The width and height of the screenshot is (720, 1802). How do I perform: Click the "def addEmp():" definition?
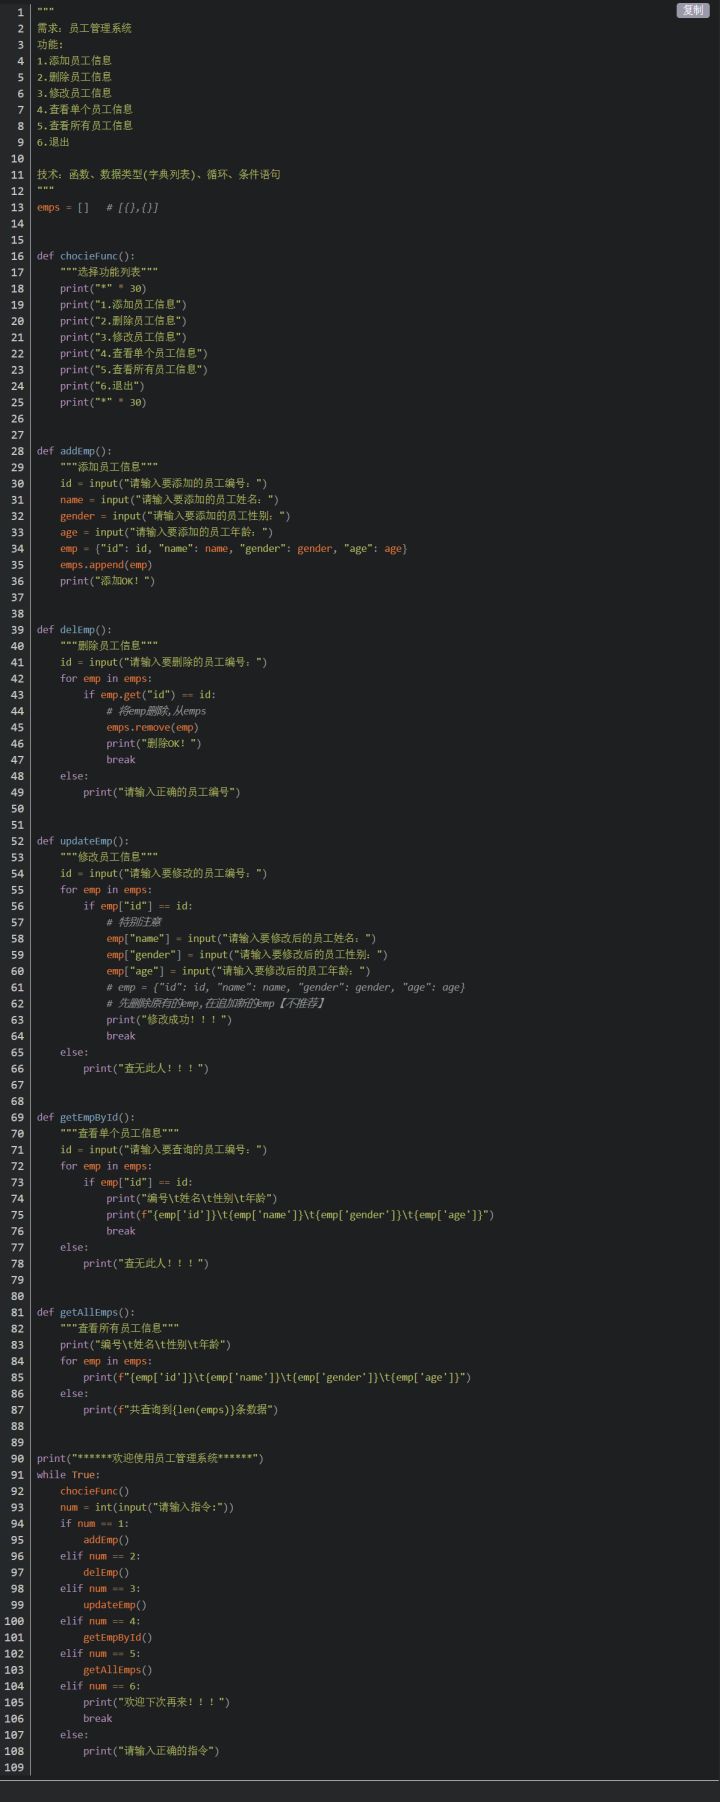coord(74,451)
